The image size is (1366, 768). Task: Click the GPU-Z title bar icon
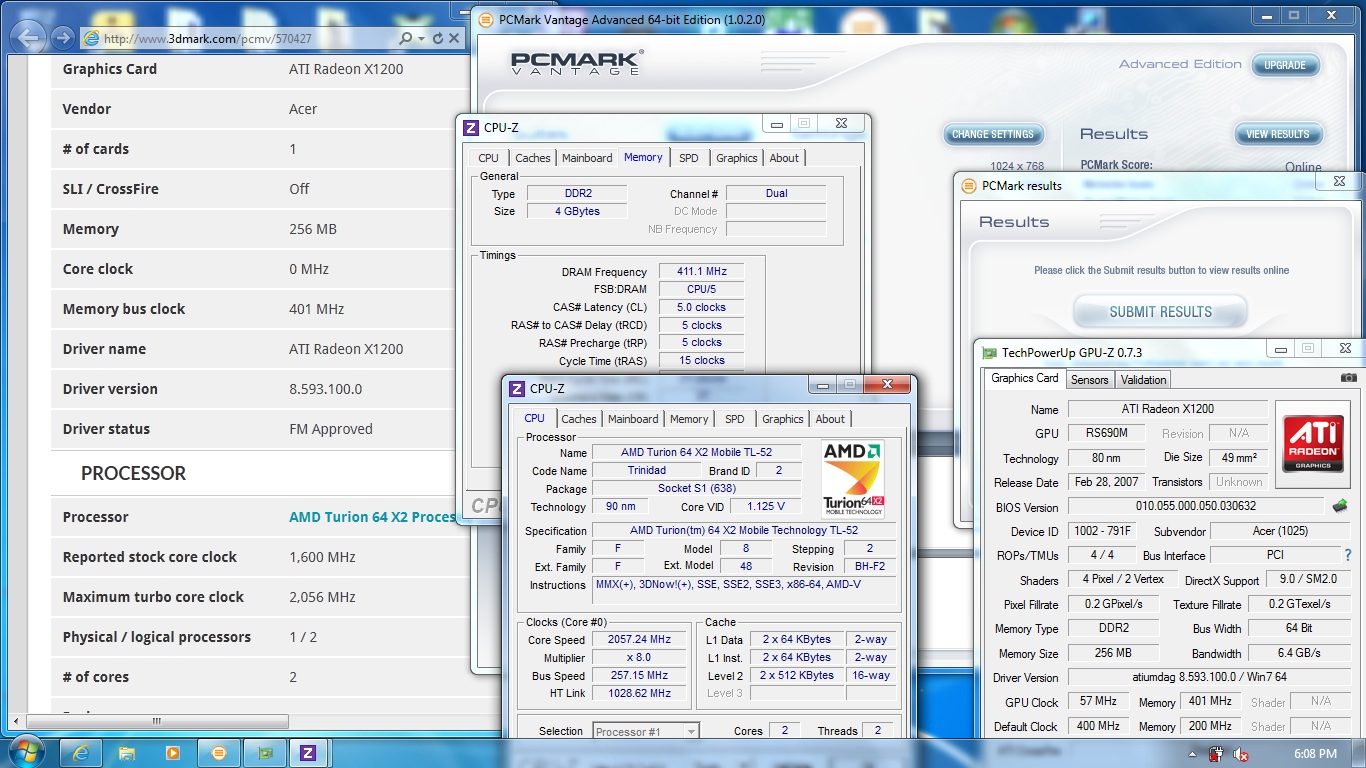click(x=990, y=352)
